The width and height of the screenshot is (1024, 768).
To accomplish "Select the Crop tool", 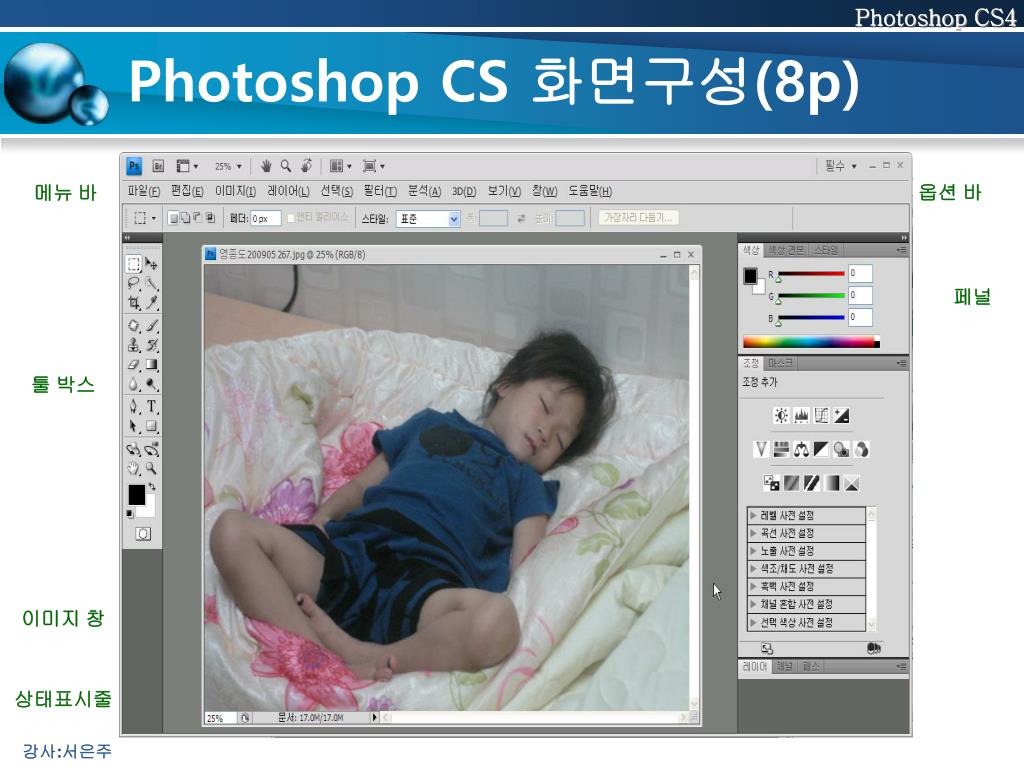I will coord(133,303).
